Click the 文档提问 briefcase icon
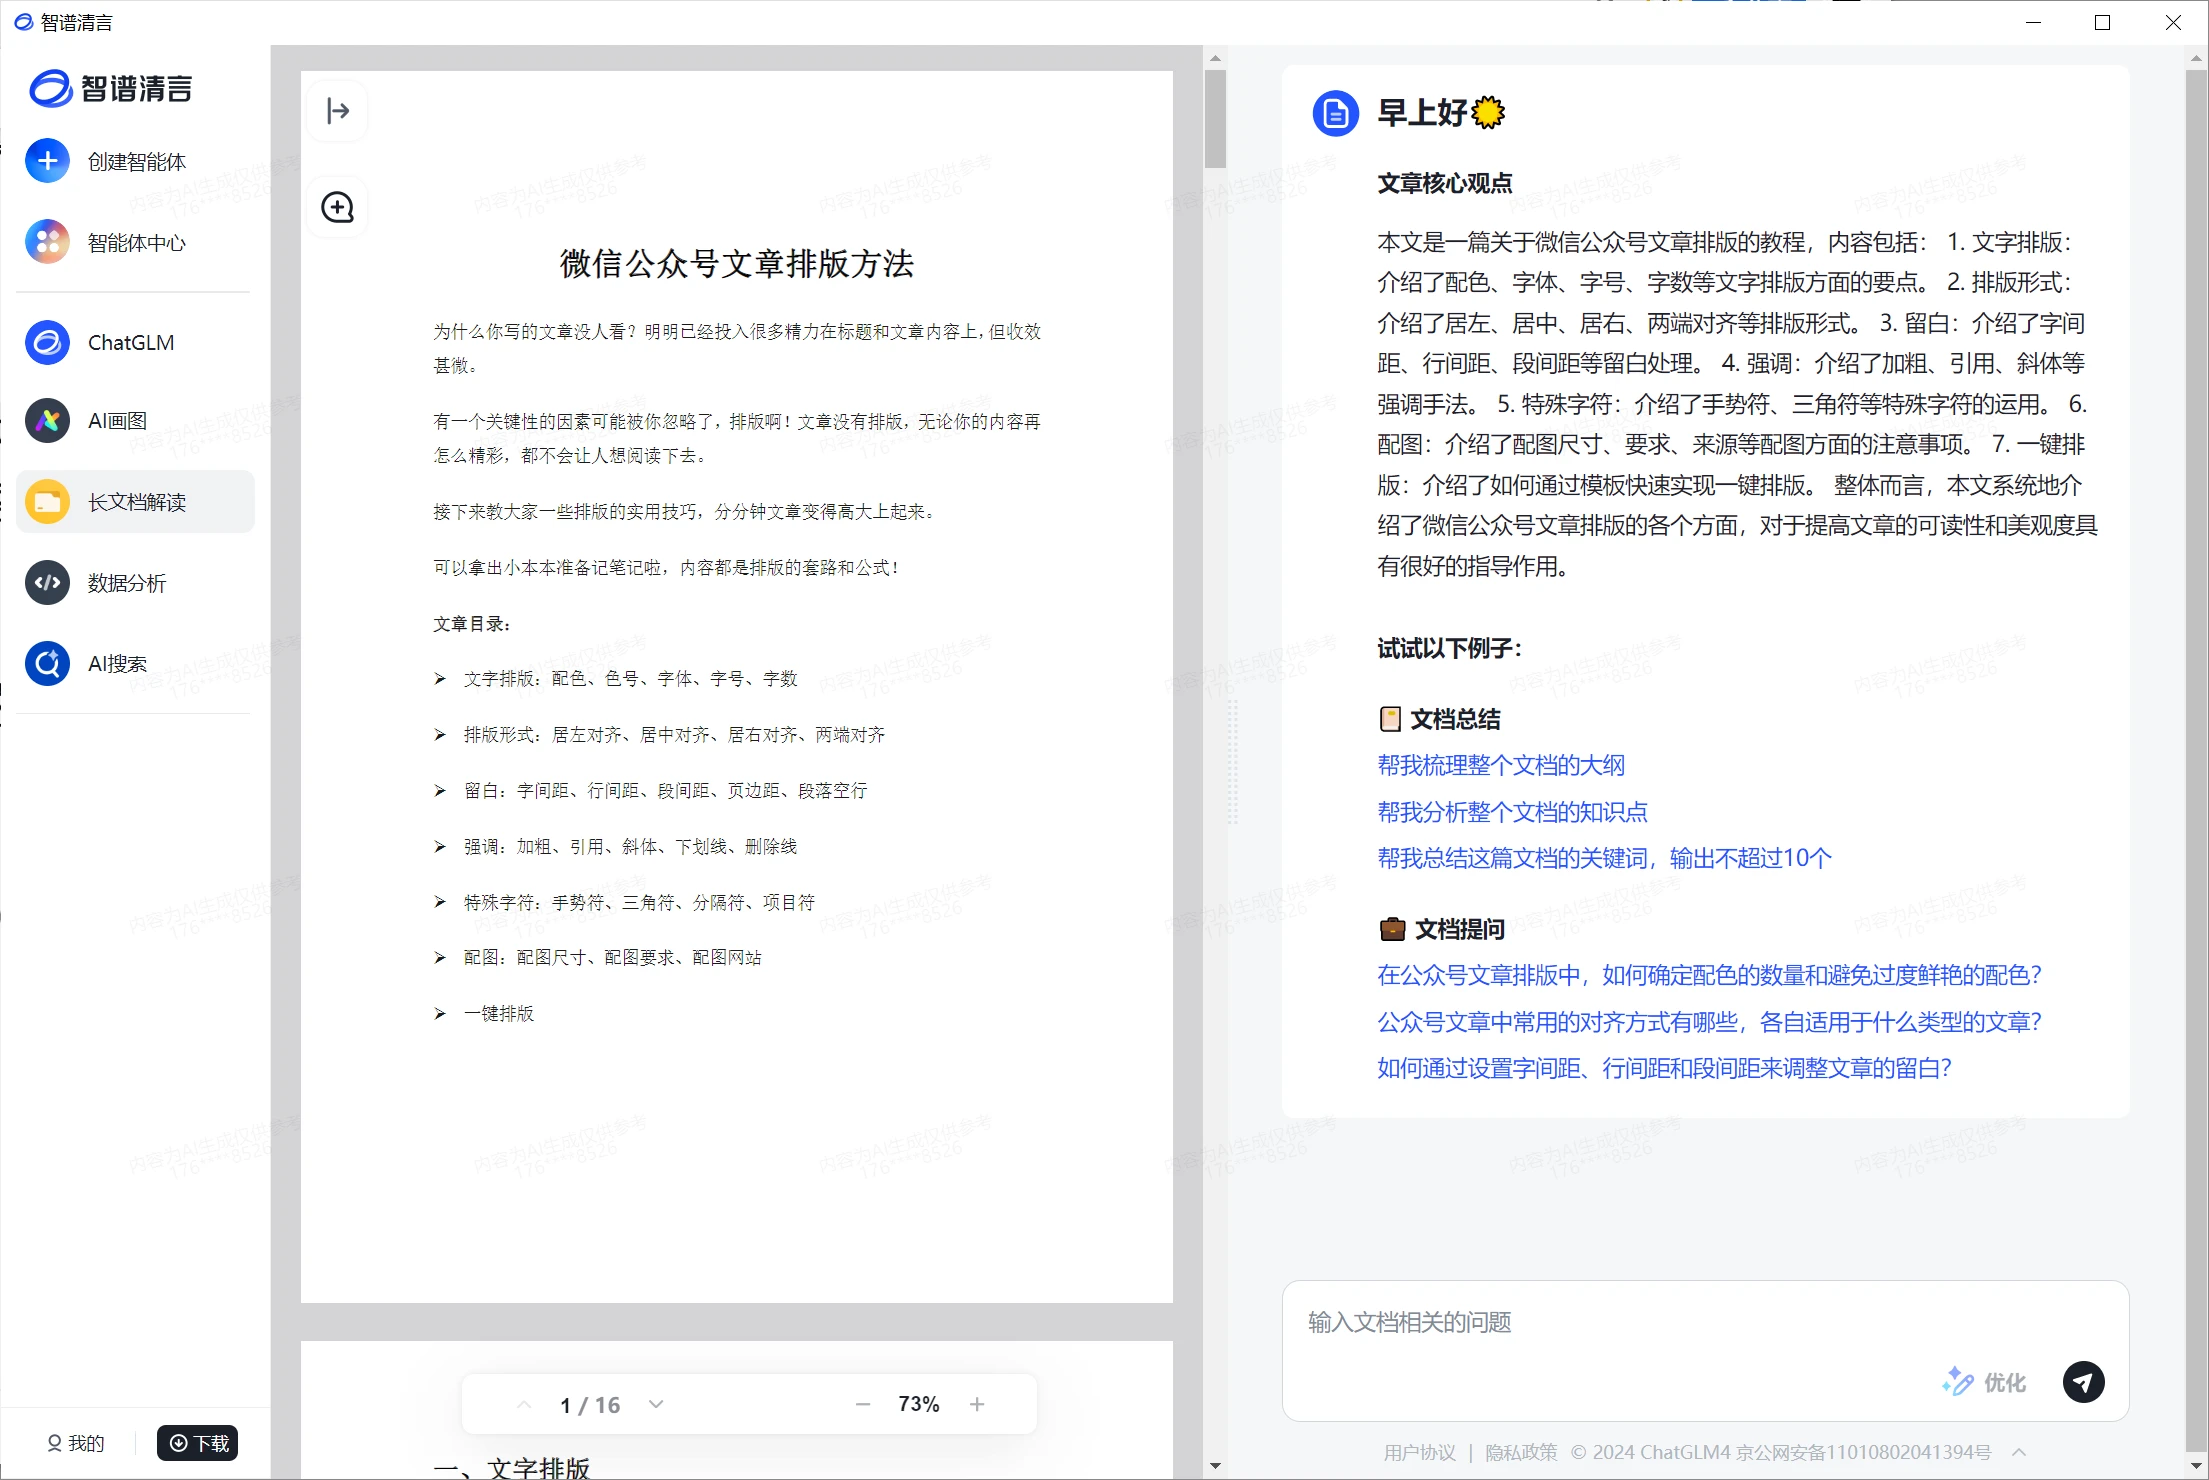The image size is (2209, 1480). pos(1392,929)
